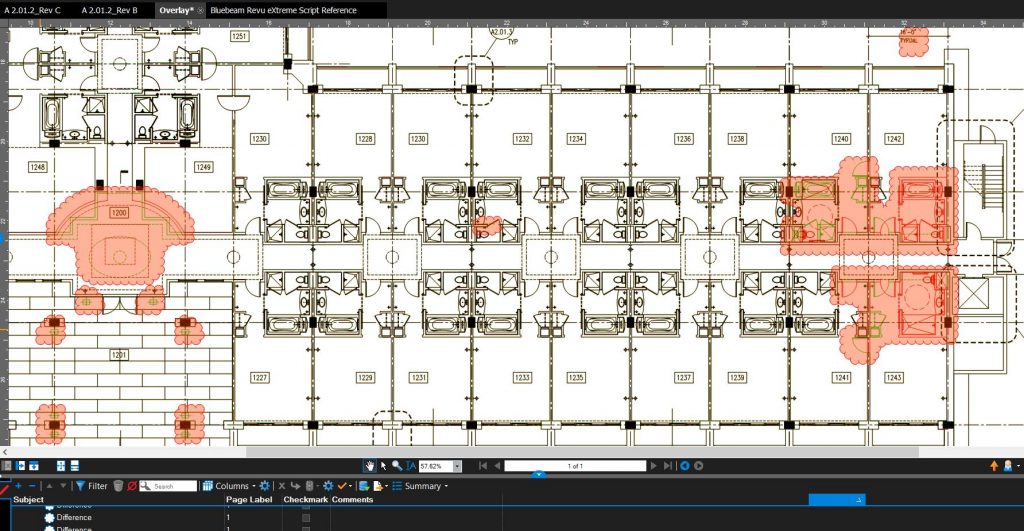
Task: Click the Next View gray arrow
Action: [x=698, y=466]
